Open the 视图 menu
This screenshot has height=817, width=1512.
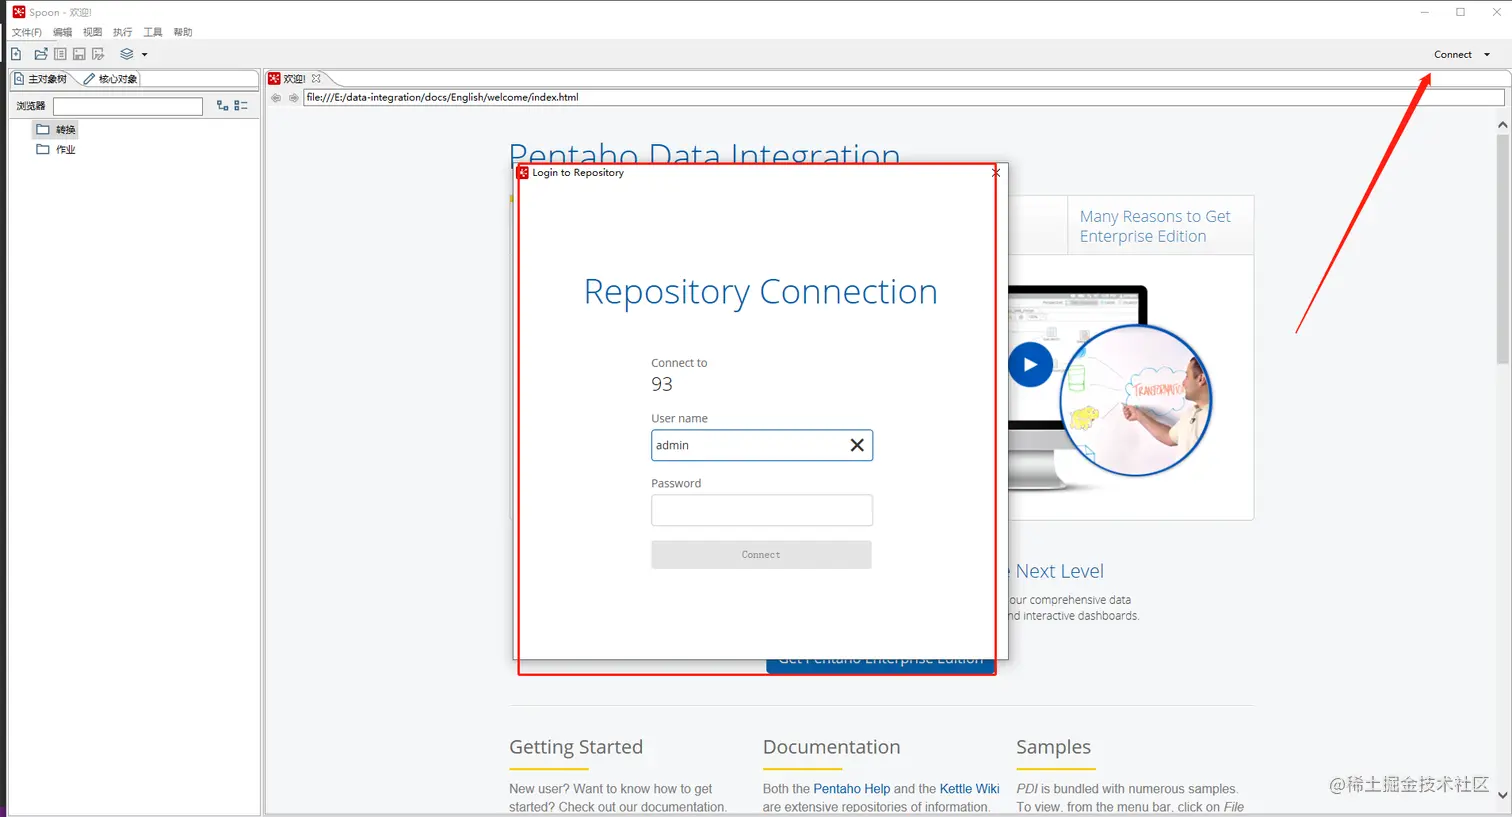(92, 32)
